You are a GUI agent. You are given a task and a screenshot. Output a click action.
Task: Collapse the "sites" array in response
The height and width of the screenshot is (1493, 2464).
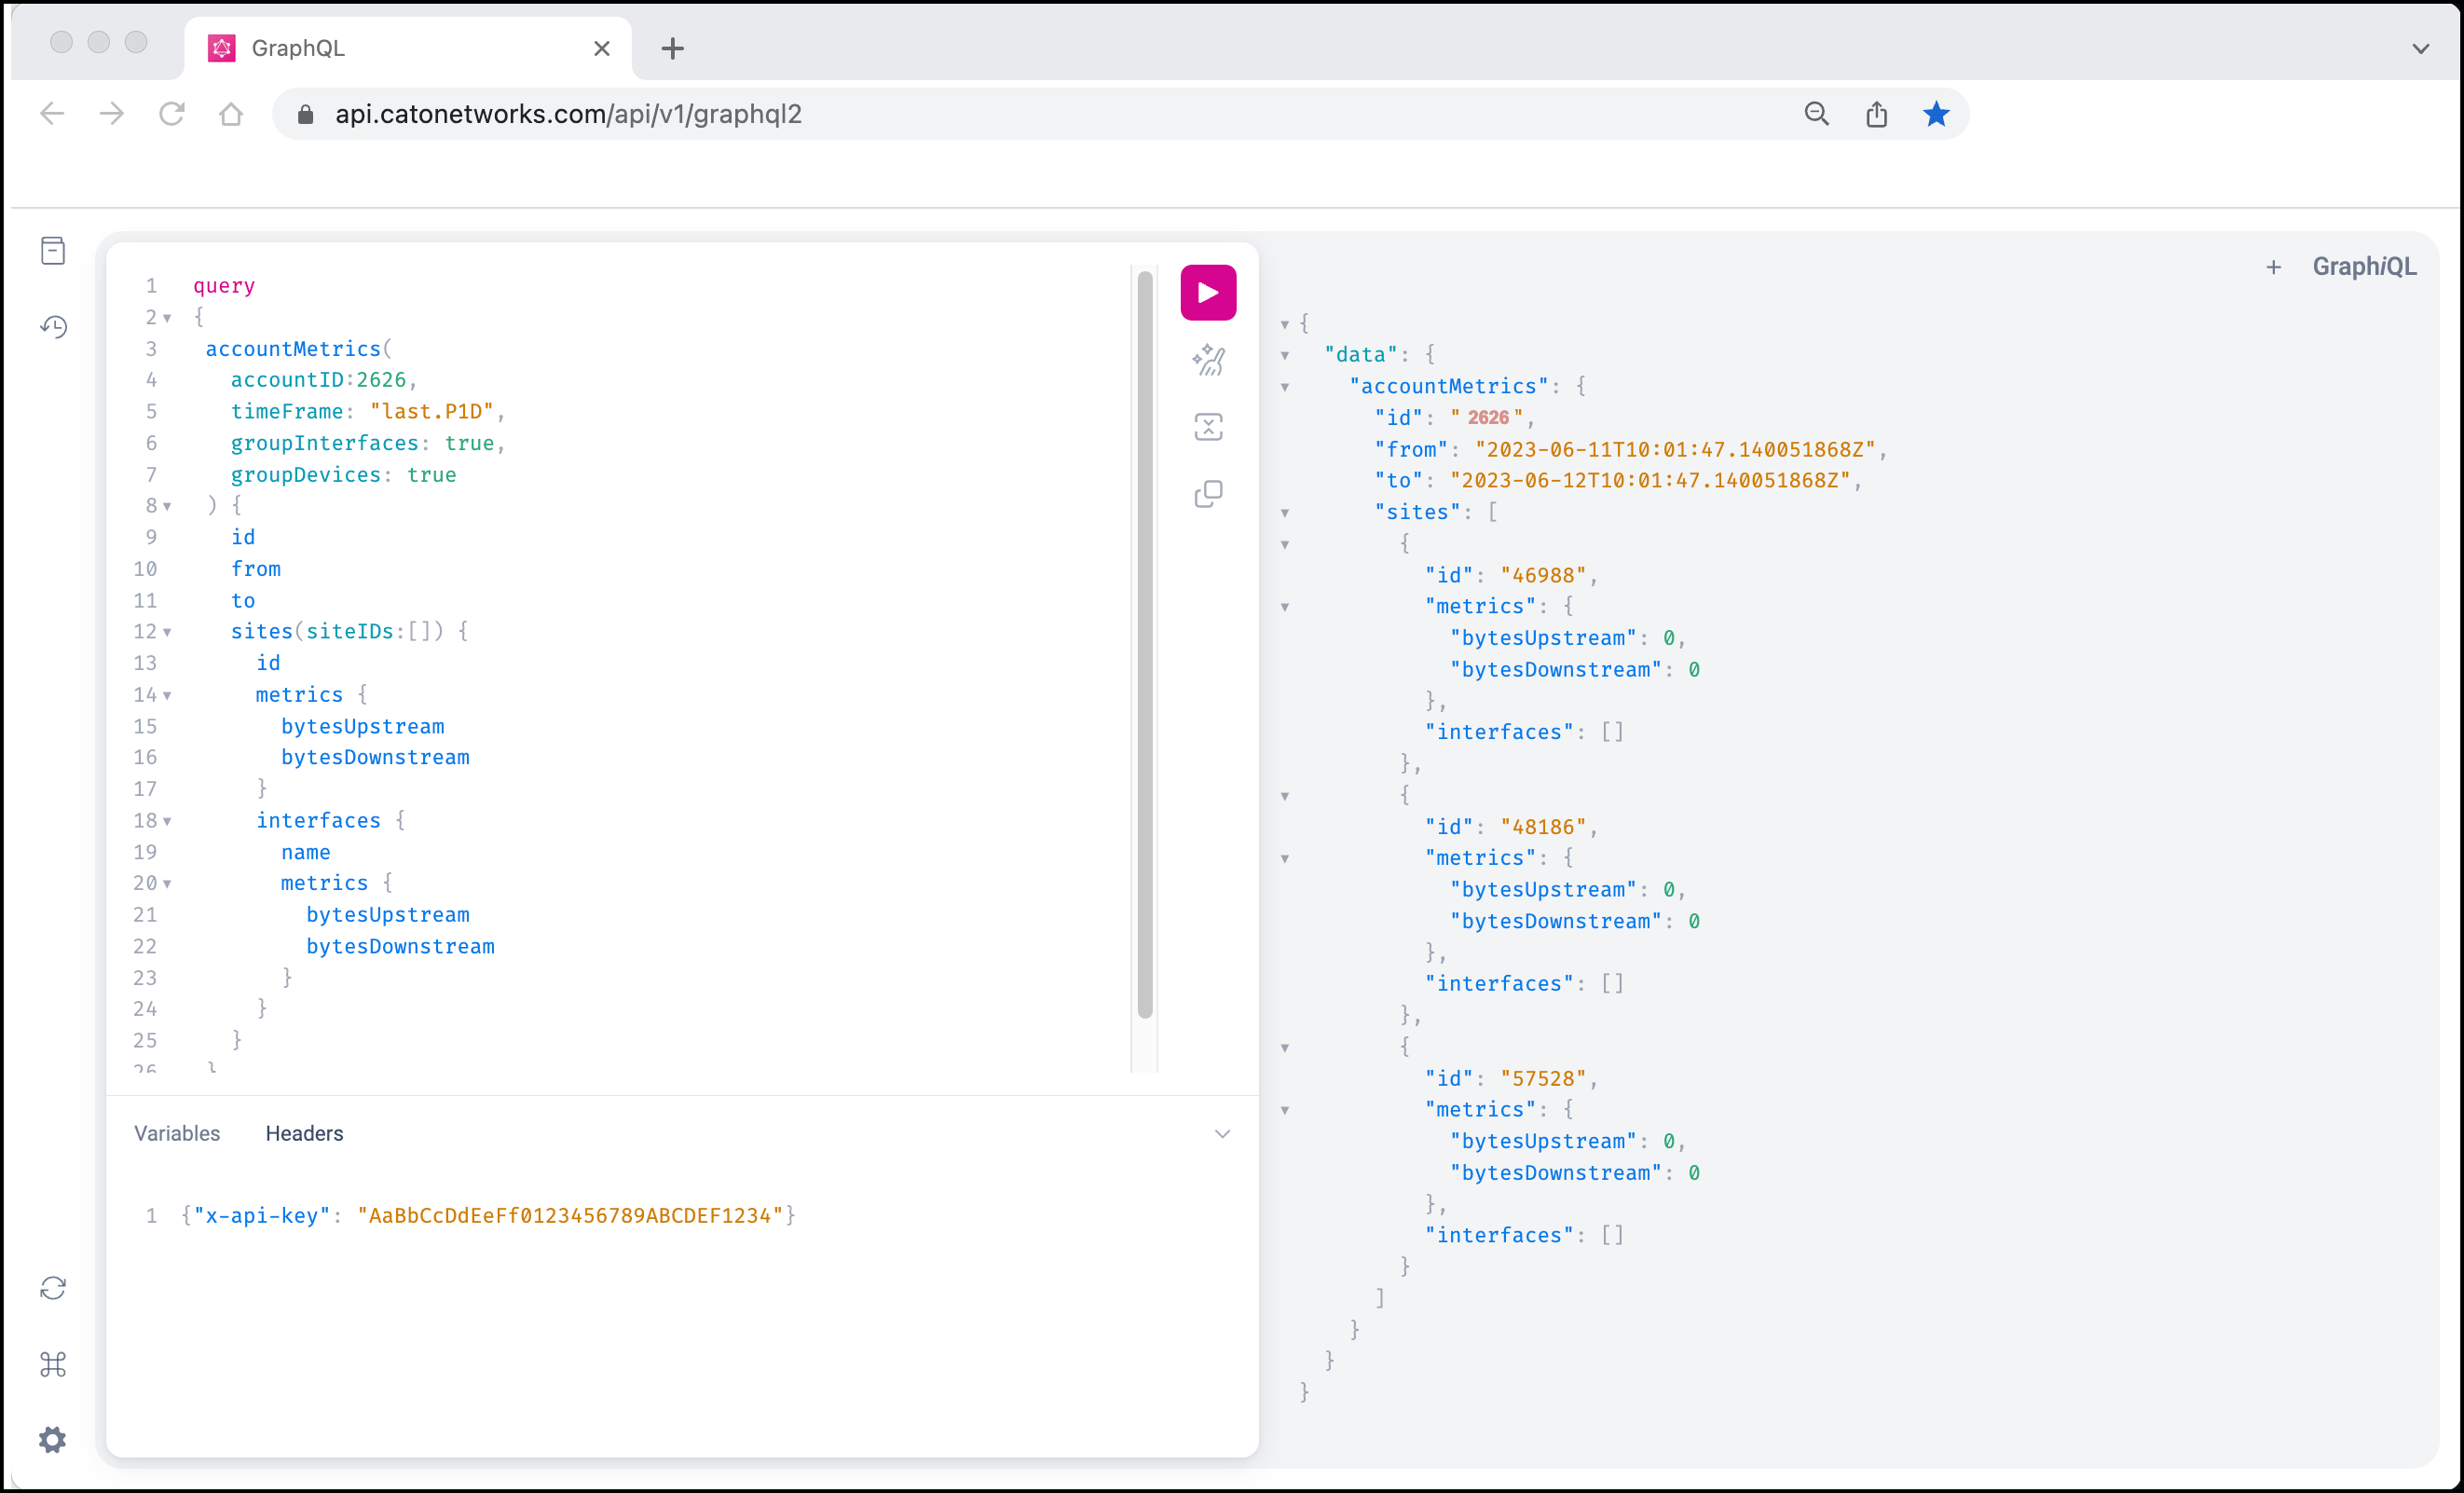pos(1285,513)
